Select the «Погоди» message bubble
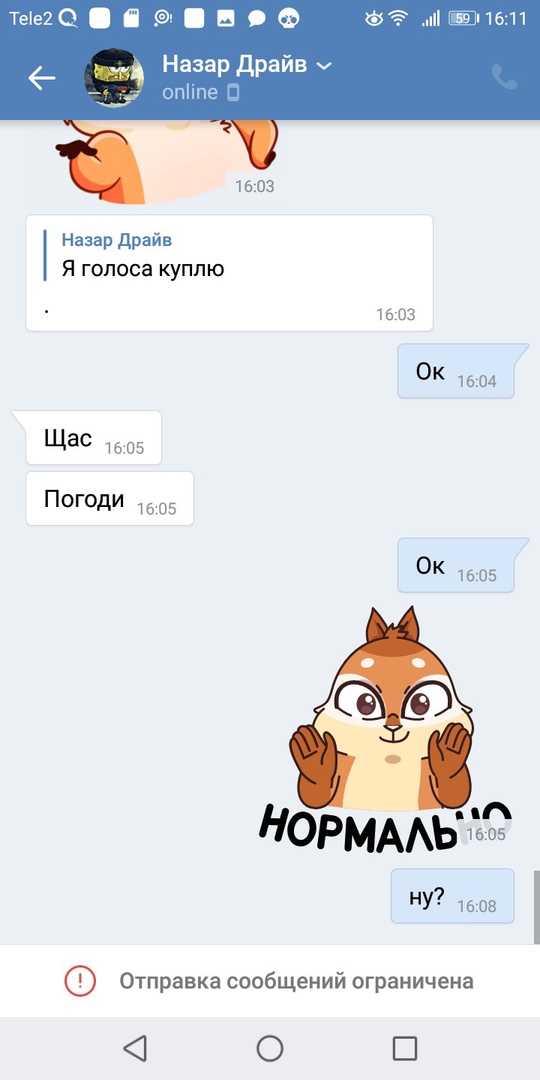This screenshot has height=1080, width=540. tap(110, 498)
